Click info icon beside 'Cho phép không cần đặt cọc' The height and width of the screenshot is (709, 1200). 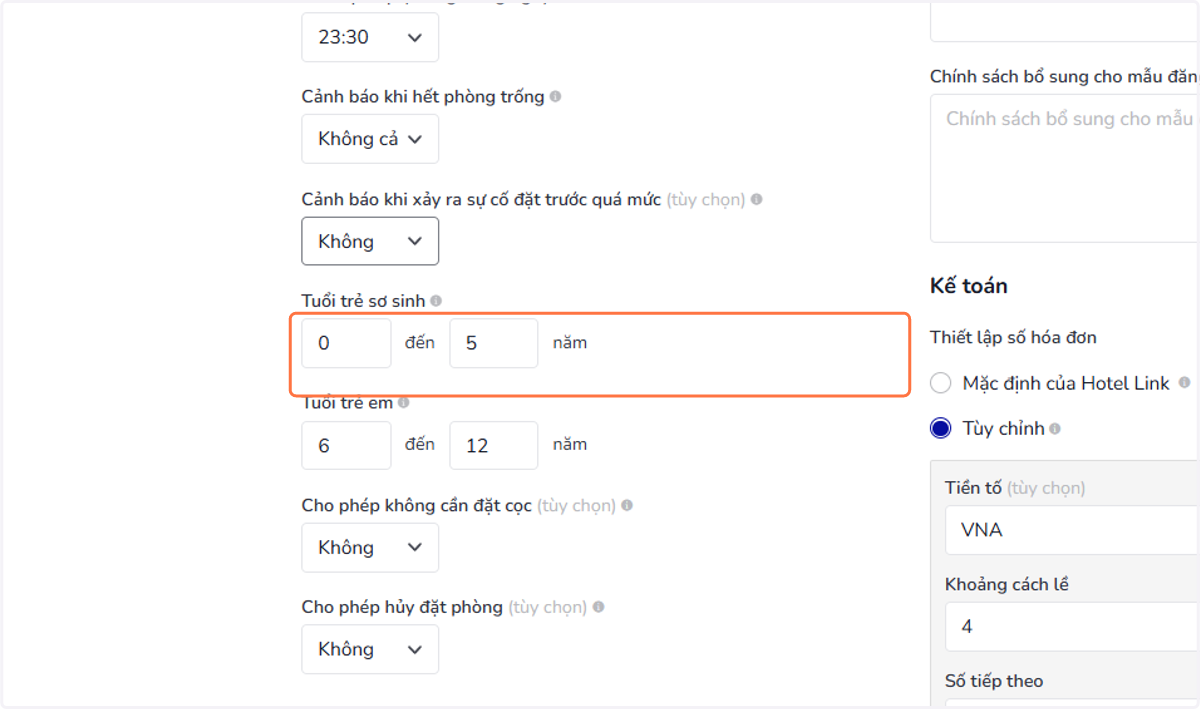(x=627, y=505)
